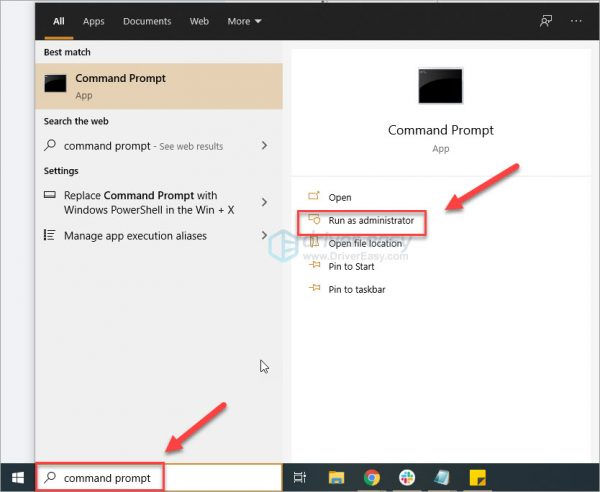600x492 pixels.
Task: Click the feedback icon in search header
Action: (x=546, y=20)
